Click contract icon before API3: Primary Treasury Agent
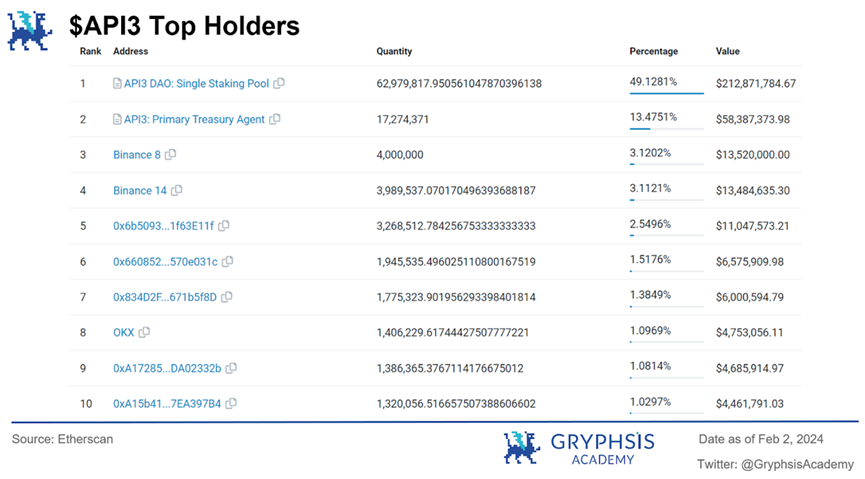This screenshot has height=479, width=865. click(117, 119)
